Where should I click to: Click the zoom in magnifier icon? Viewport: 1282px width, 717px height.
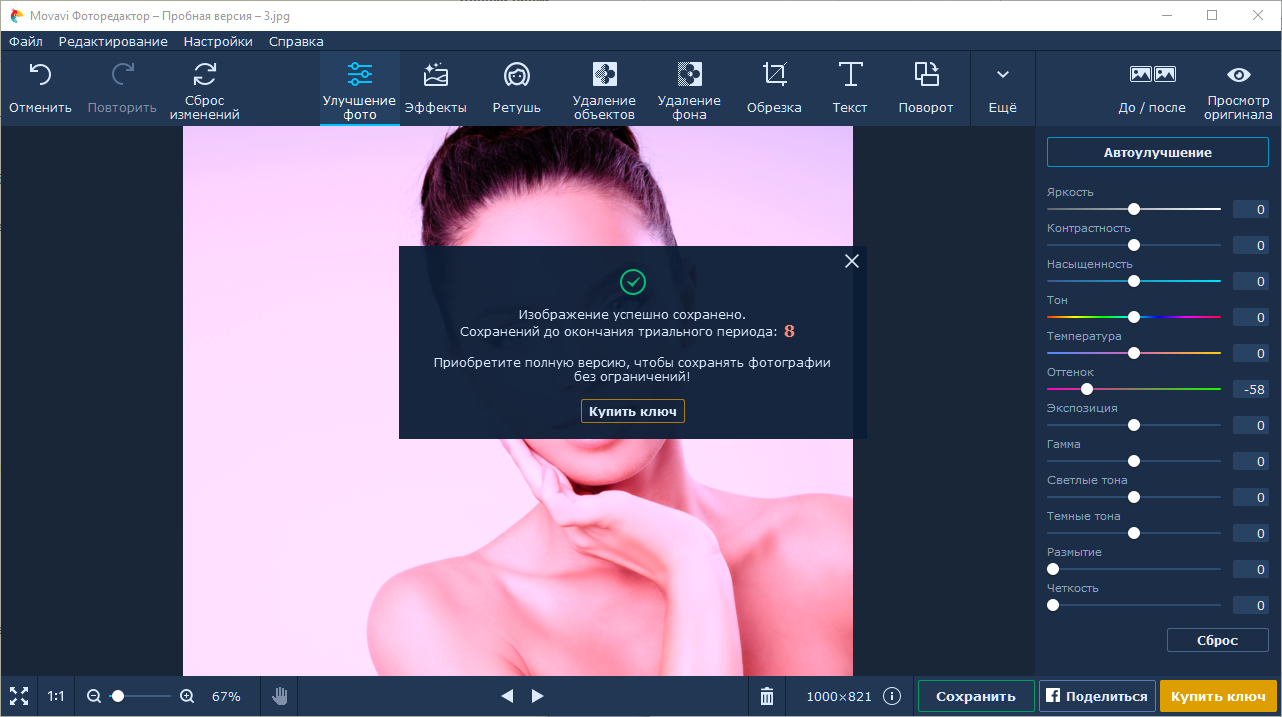tap(187, 696)
